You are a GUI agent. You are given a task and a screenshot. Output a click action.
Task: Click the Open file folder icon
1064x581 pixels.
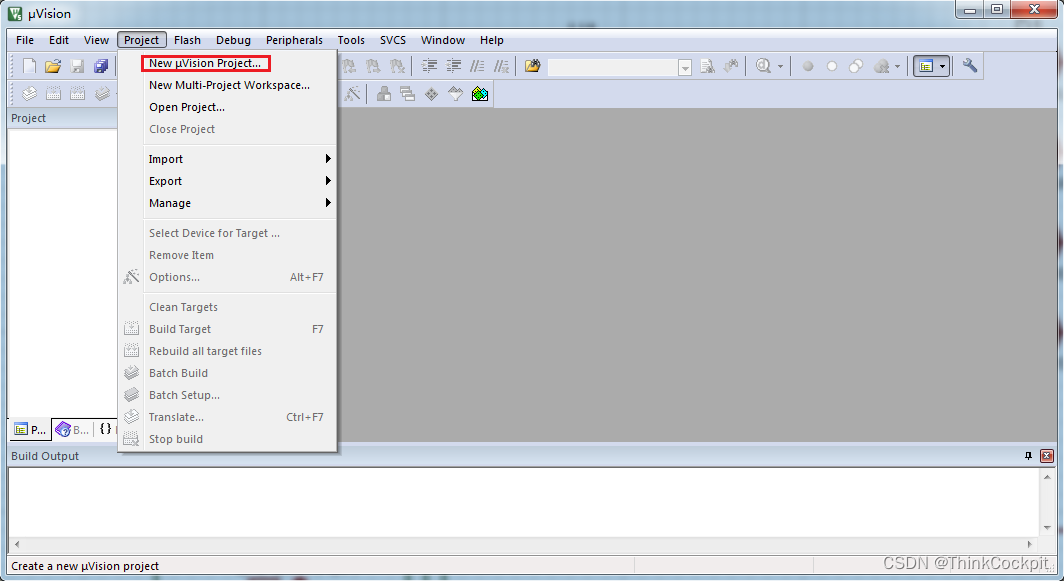(53, 66)
